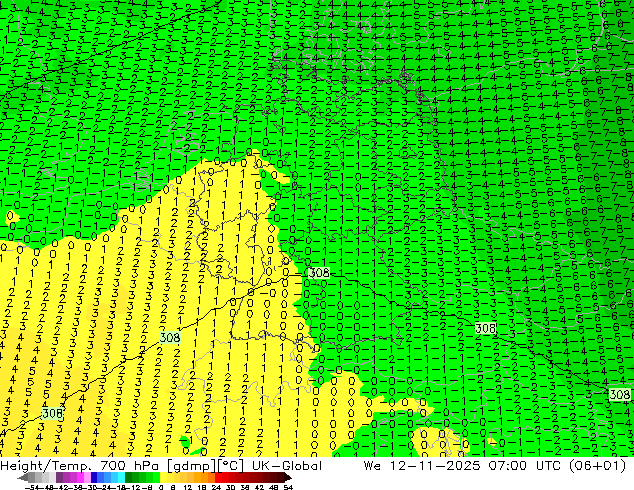The width and height of the screenshot is (634, 490).
Task: Click the '07:00 UTC' time text
Action: (524, 466)
